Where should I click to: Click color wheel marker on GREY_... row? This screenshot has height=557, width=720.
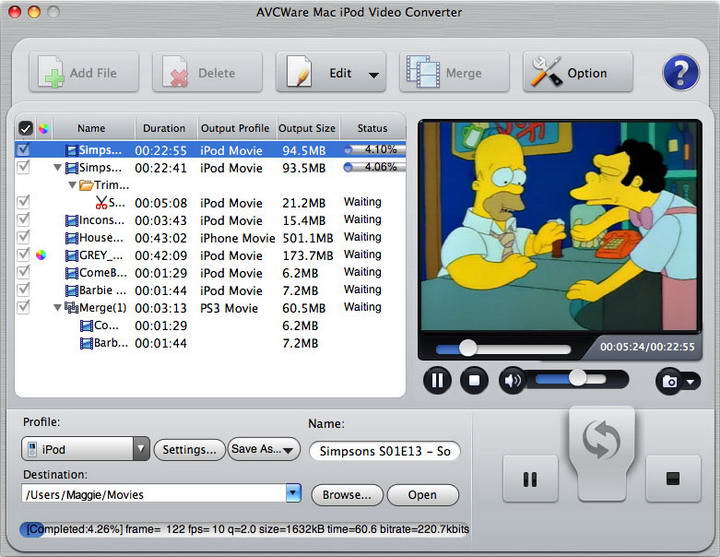click(x=41, y=255)
